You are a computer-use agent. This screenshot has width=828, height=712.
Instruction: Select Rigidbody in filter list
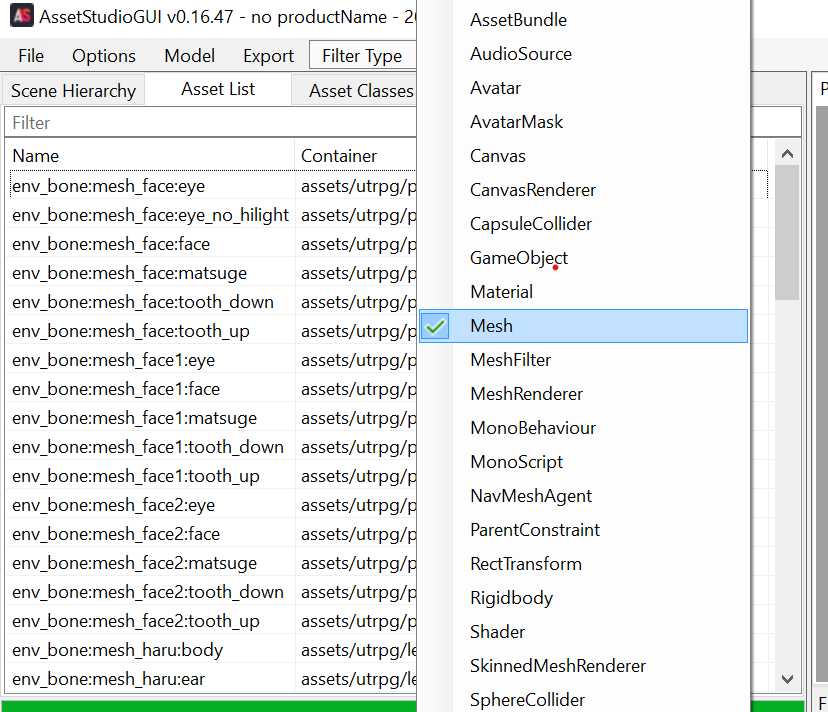click(x=583, y=597)
